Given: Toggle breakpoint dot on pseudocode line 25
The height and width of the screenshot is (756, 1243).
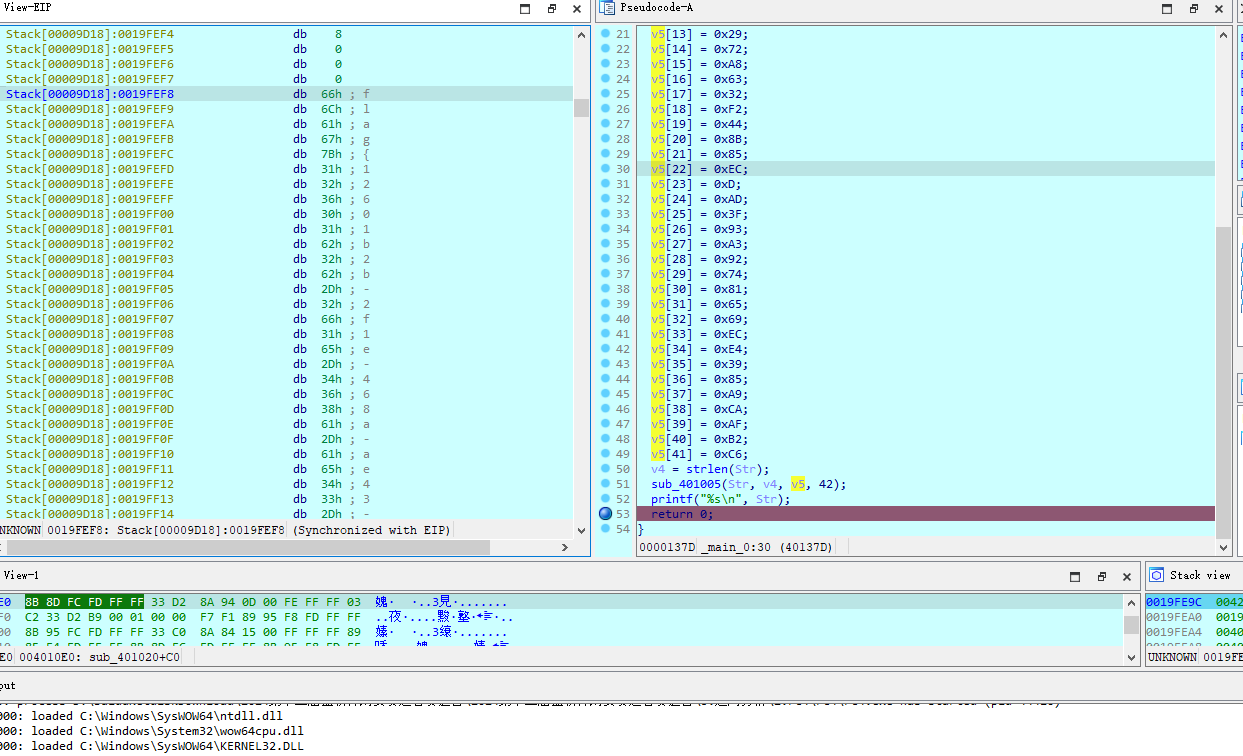Looking at the screenshot, I should (x=606, y=94).
